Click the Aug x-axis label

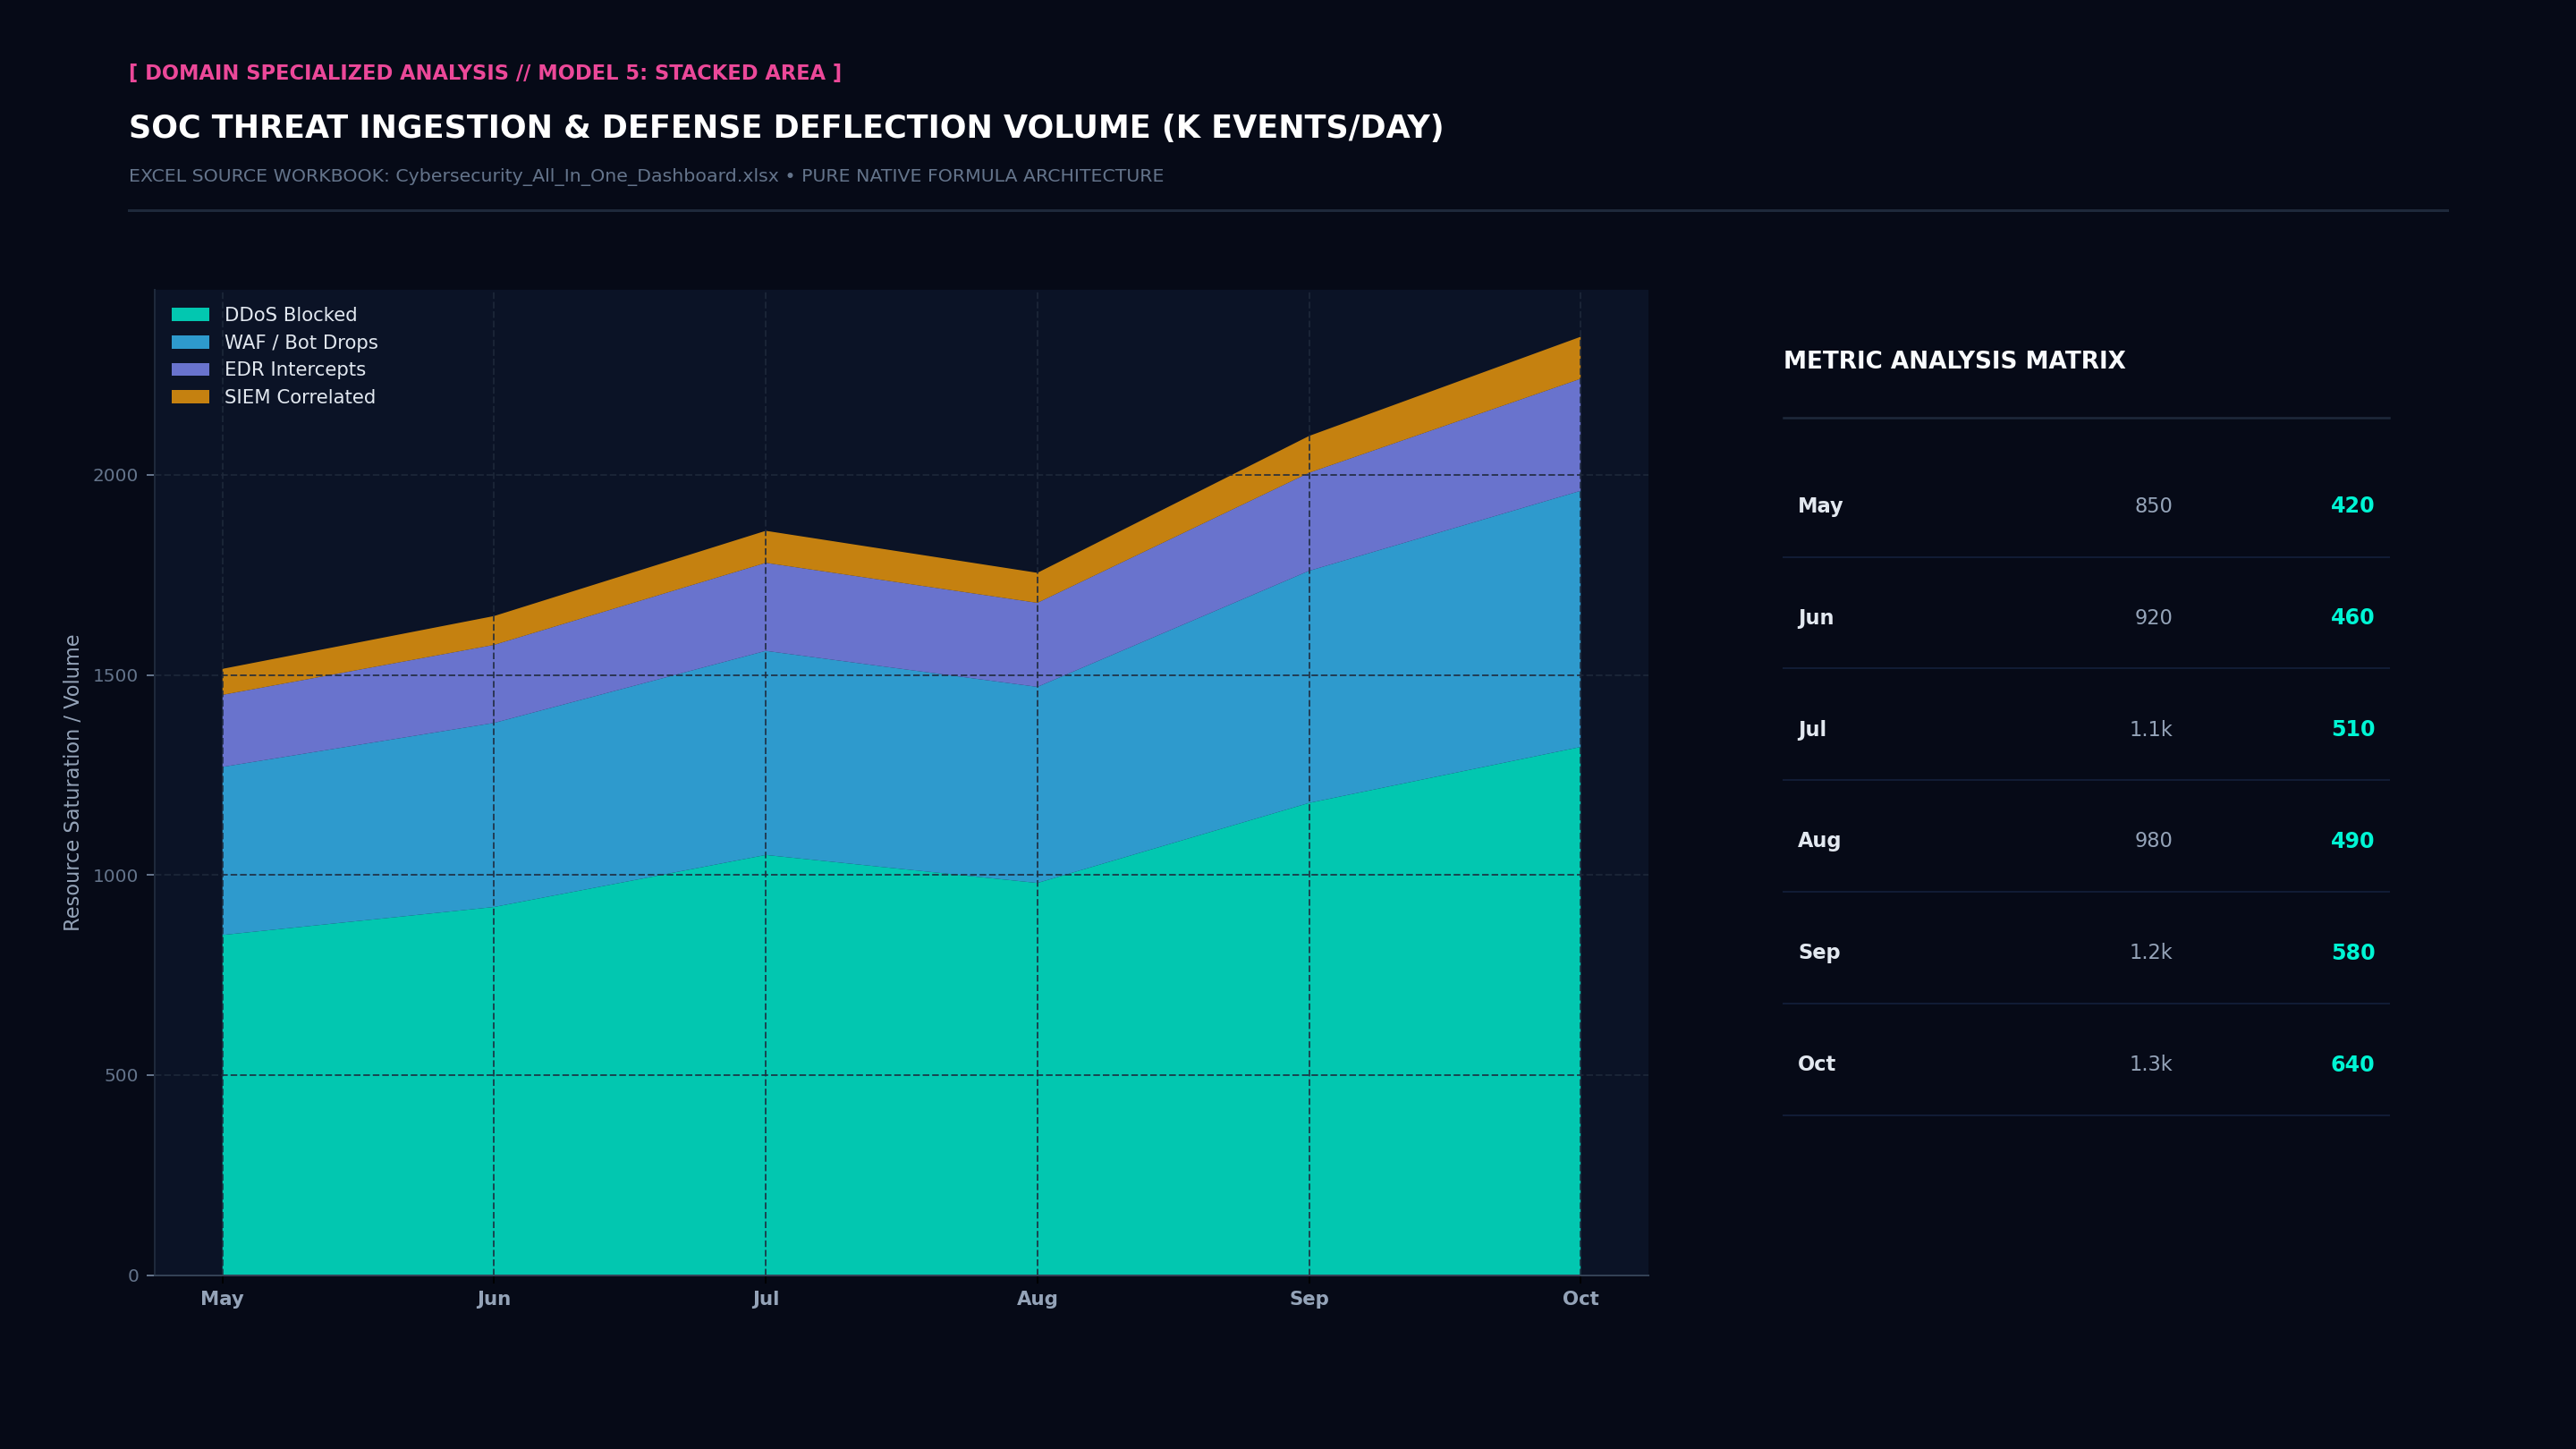pos(1037,1298)
